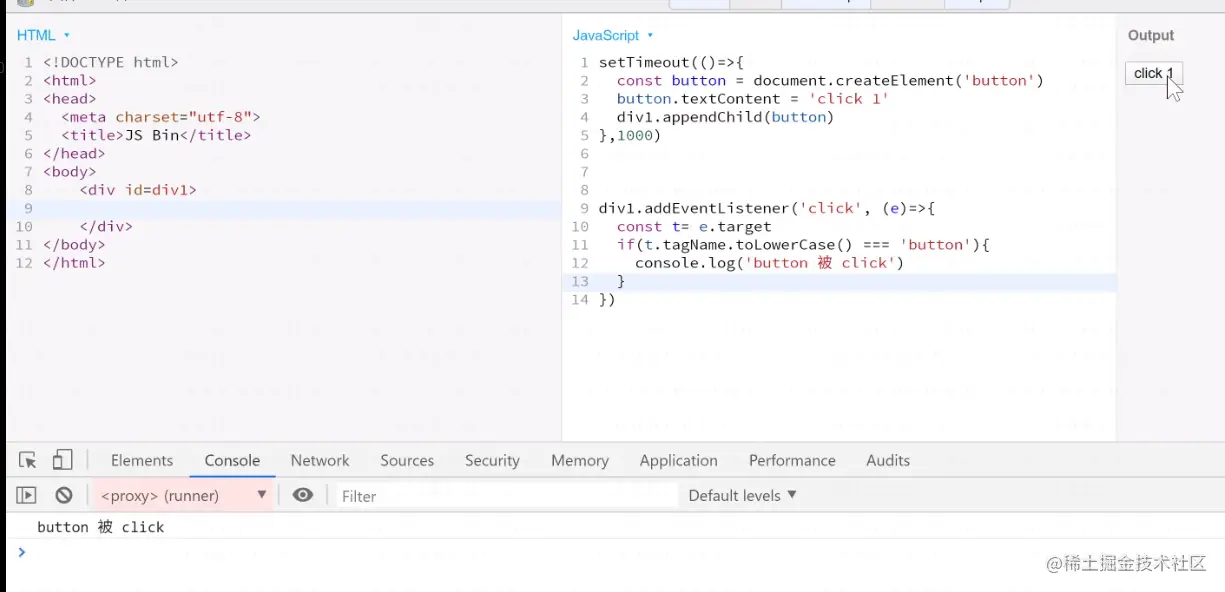The image size is (1225, 592).
Task: Click the if(t.tagName.toLowerCase() line
Action: click(x=803, y=244)
